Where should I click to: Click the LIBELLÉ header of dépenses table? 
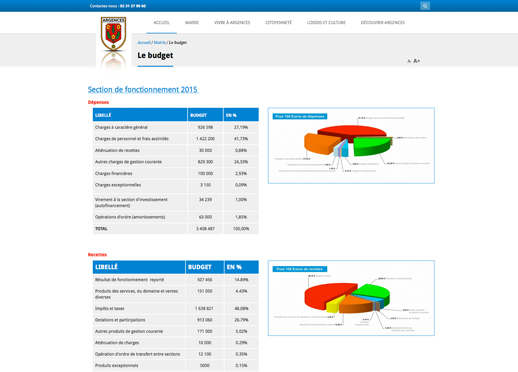pos(140,115)
